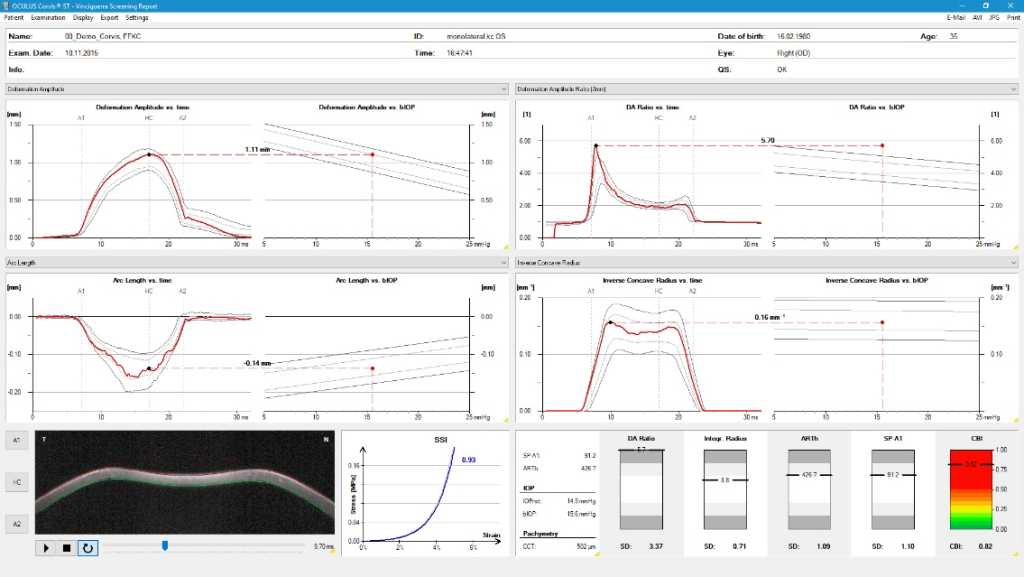The height and width of the screenshot is (577, 1024).
Task: Open the Display menu
Action: pyautogui.click(x=84, y=18)
